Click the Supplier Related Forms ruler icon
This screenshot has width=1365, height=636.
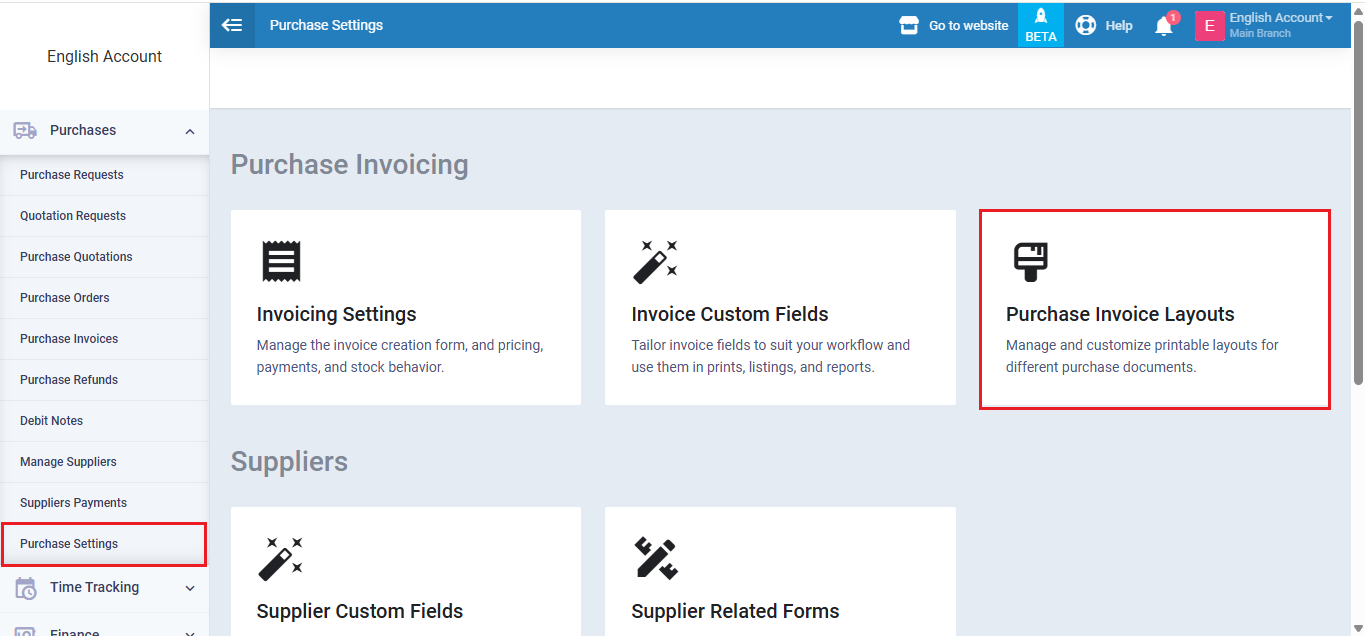(656, 558)
